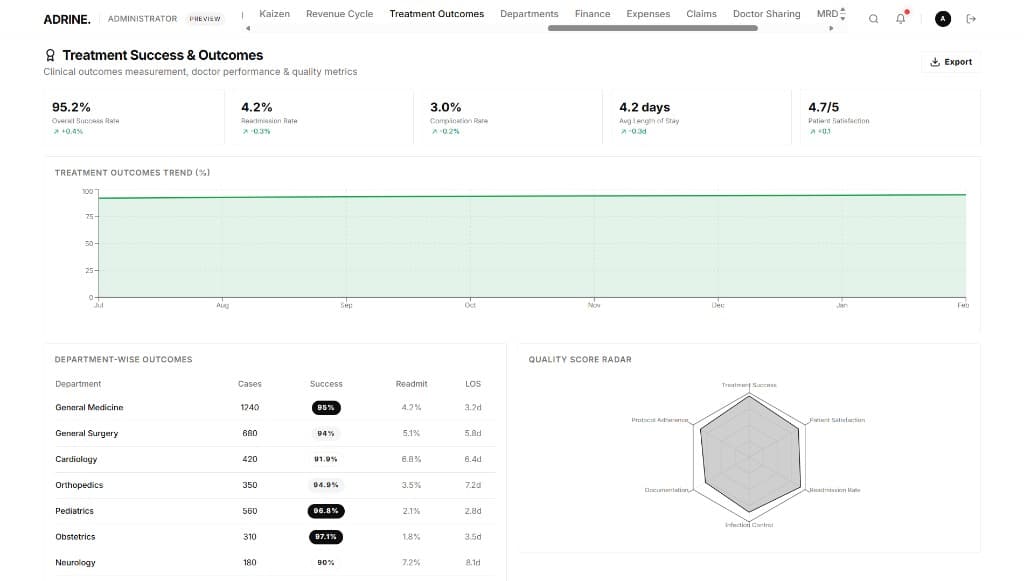Select the Finance tab
The height and width of the screenshot is (581, 1024).
pyautogui.click(x=592, y=14)
